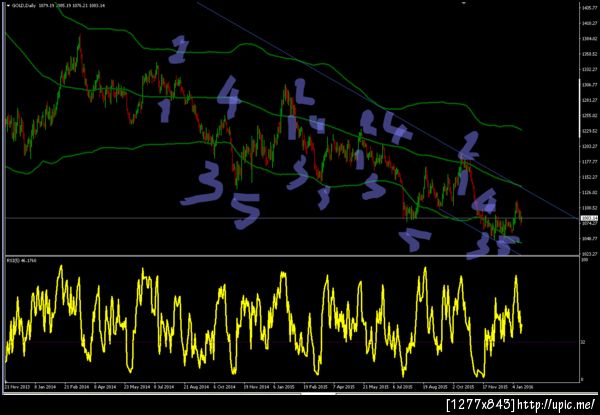Click the upic.me watermark link
Image resolution: width=600 pixels, height=415 pixels.
pyautogui.click(x=555, y=405)
